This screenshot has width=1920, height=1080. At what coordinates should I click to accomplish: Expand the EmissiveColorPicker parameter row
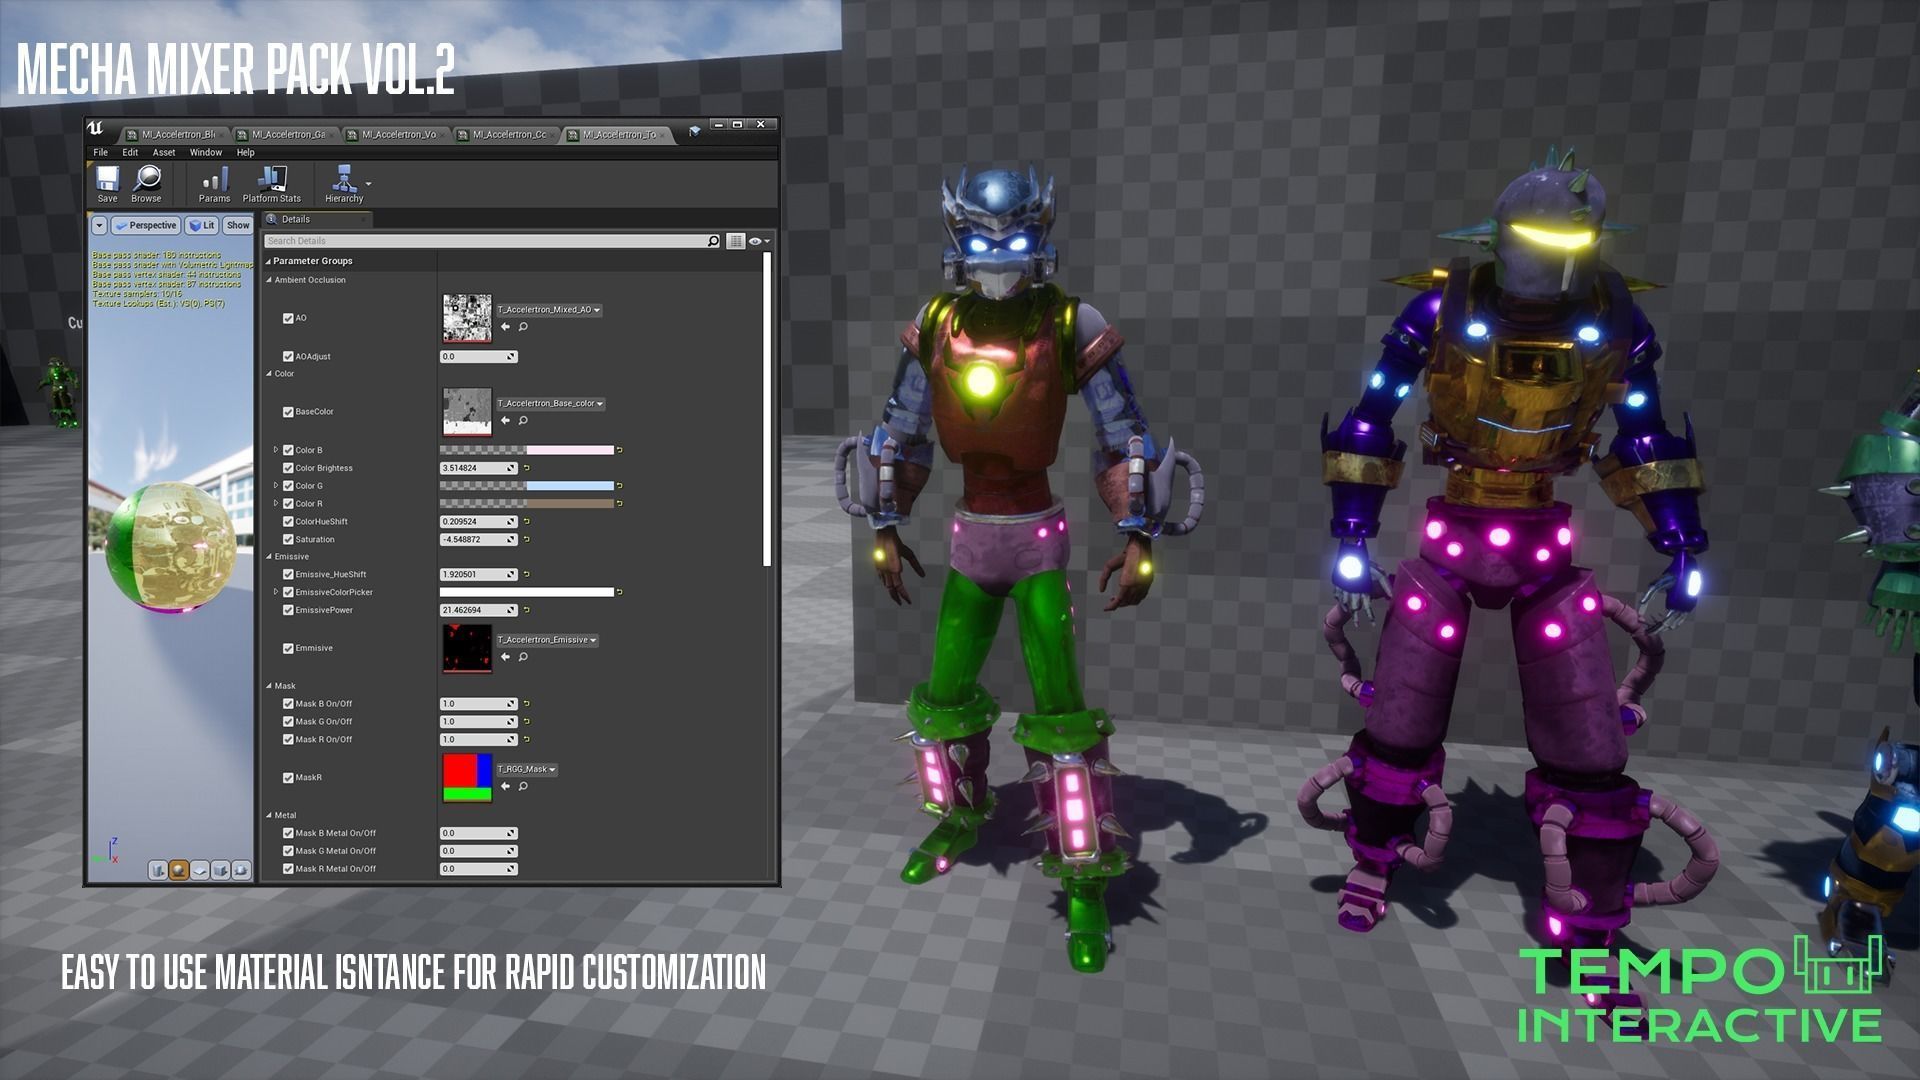click(x=276, y=592)
